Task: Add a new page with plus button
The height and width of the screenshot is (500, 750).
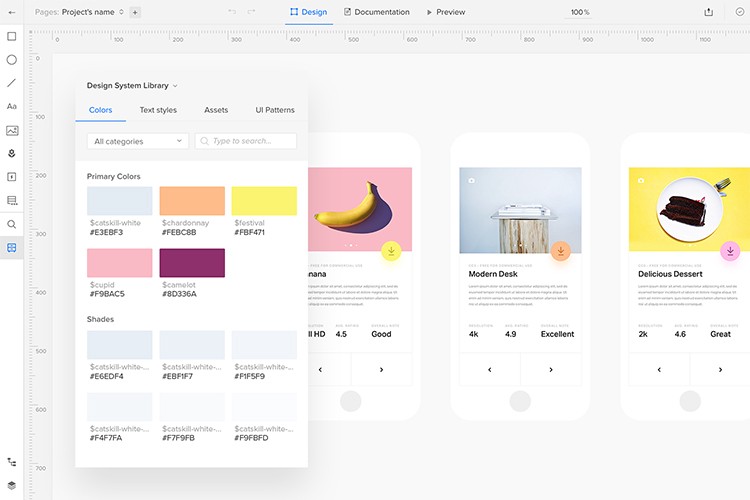Action: [135, 12]
